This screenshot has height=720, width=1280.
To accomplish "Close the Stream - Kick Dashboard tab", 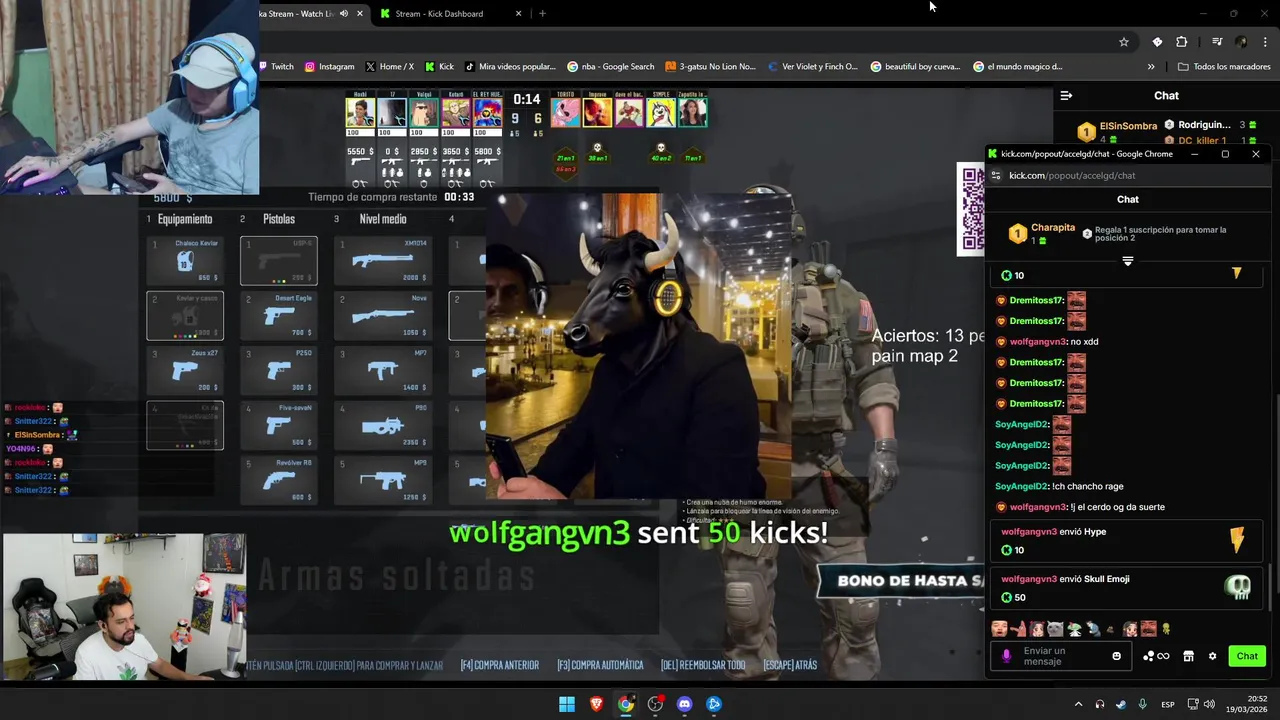I will (x=518, y=14).
